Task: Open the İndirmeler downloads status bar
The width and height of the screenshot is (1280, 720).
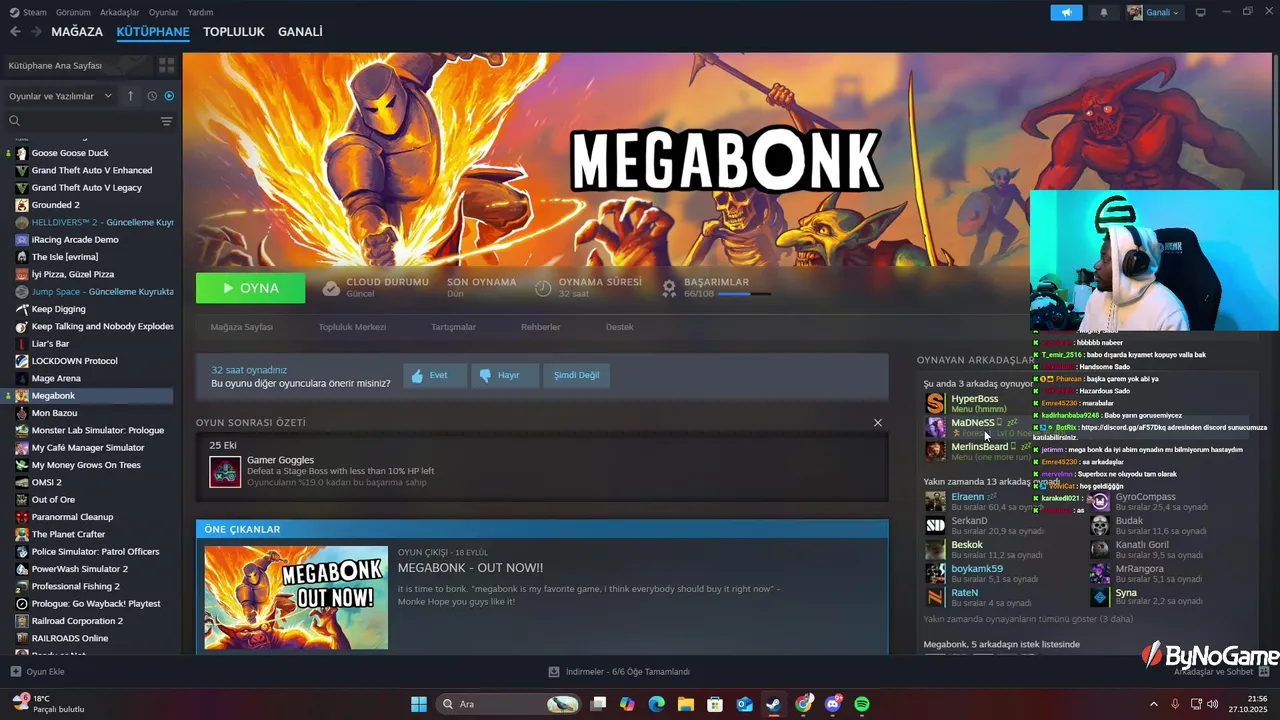Action: pyautogui.click(x=620, y=672)
